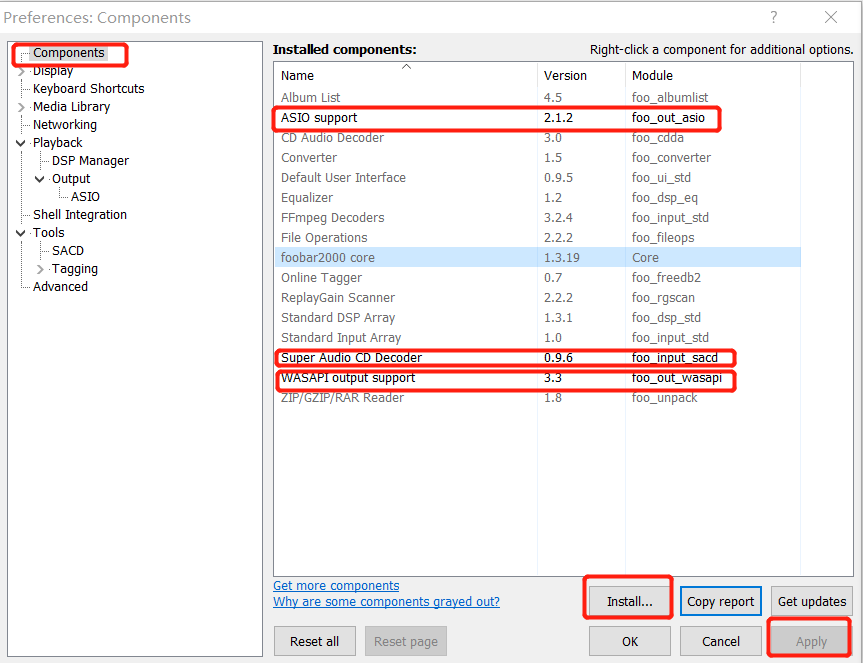Collapse the Playback tree node
Screen dimensions: 863x663
pos(22,143)
